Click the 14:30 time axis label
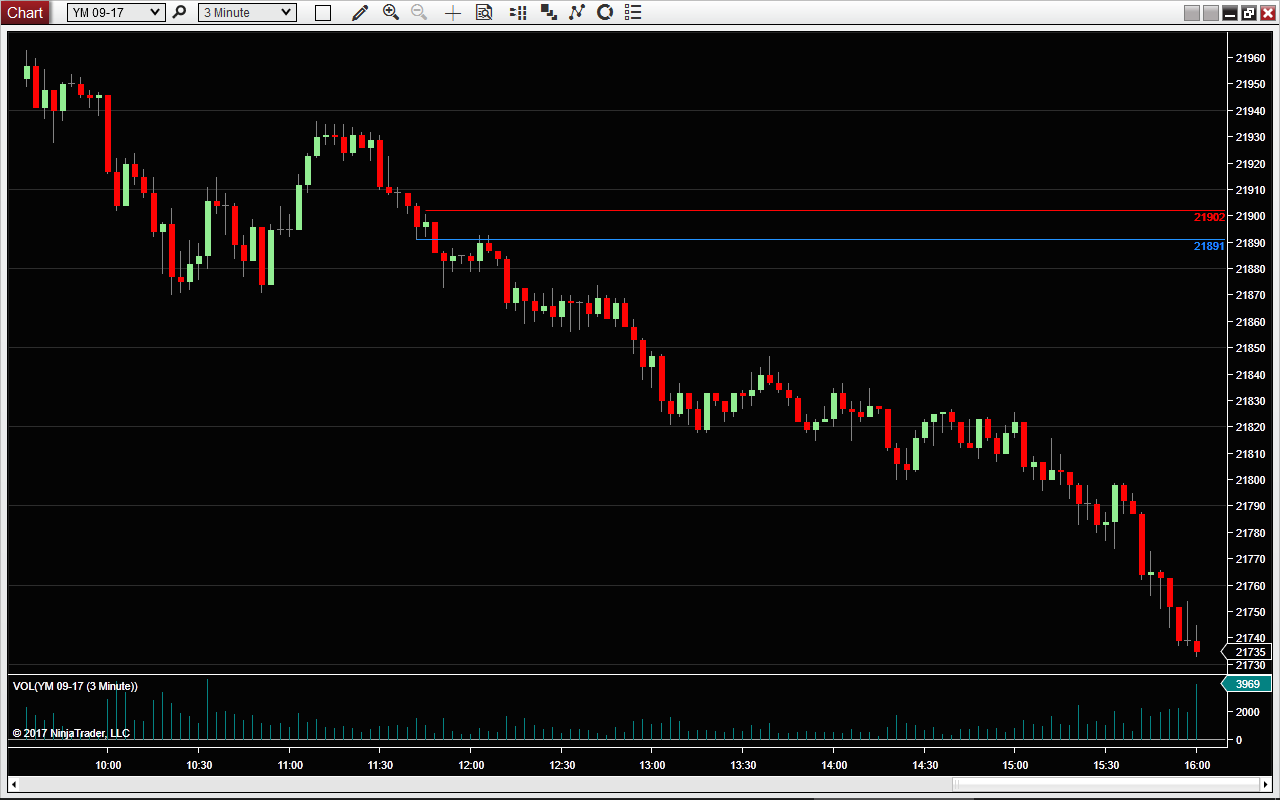This screenshot has width=1280, height=800. pos(924,765)
